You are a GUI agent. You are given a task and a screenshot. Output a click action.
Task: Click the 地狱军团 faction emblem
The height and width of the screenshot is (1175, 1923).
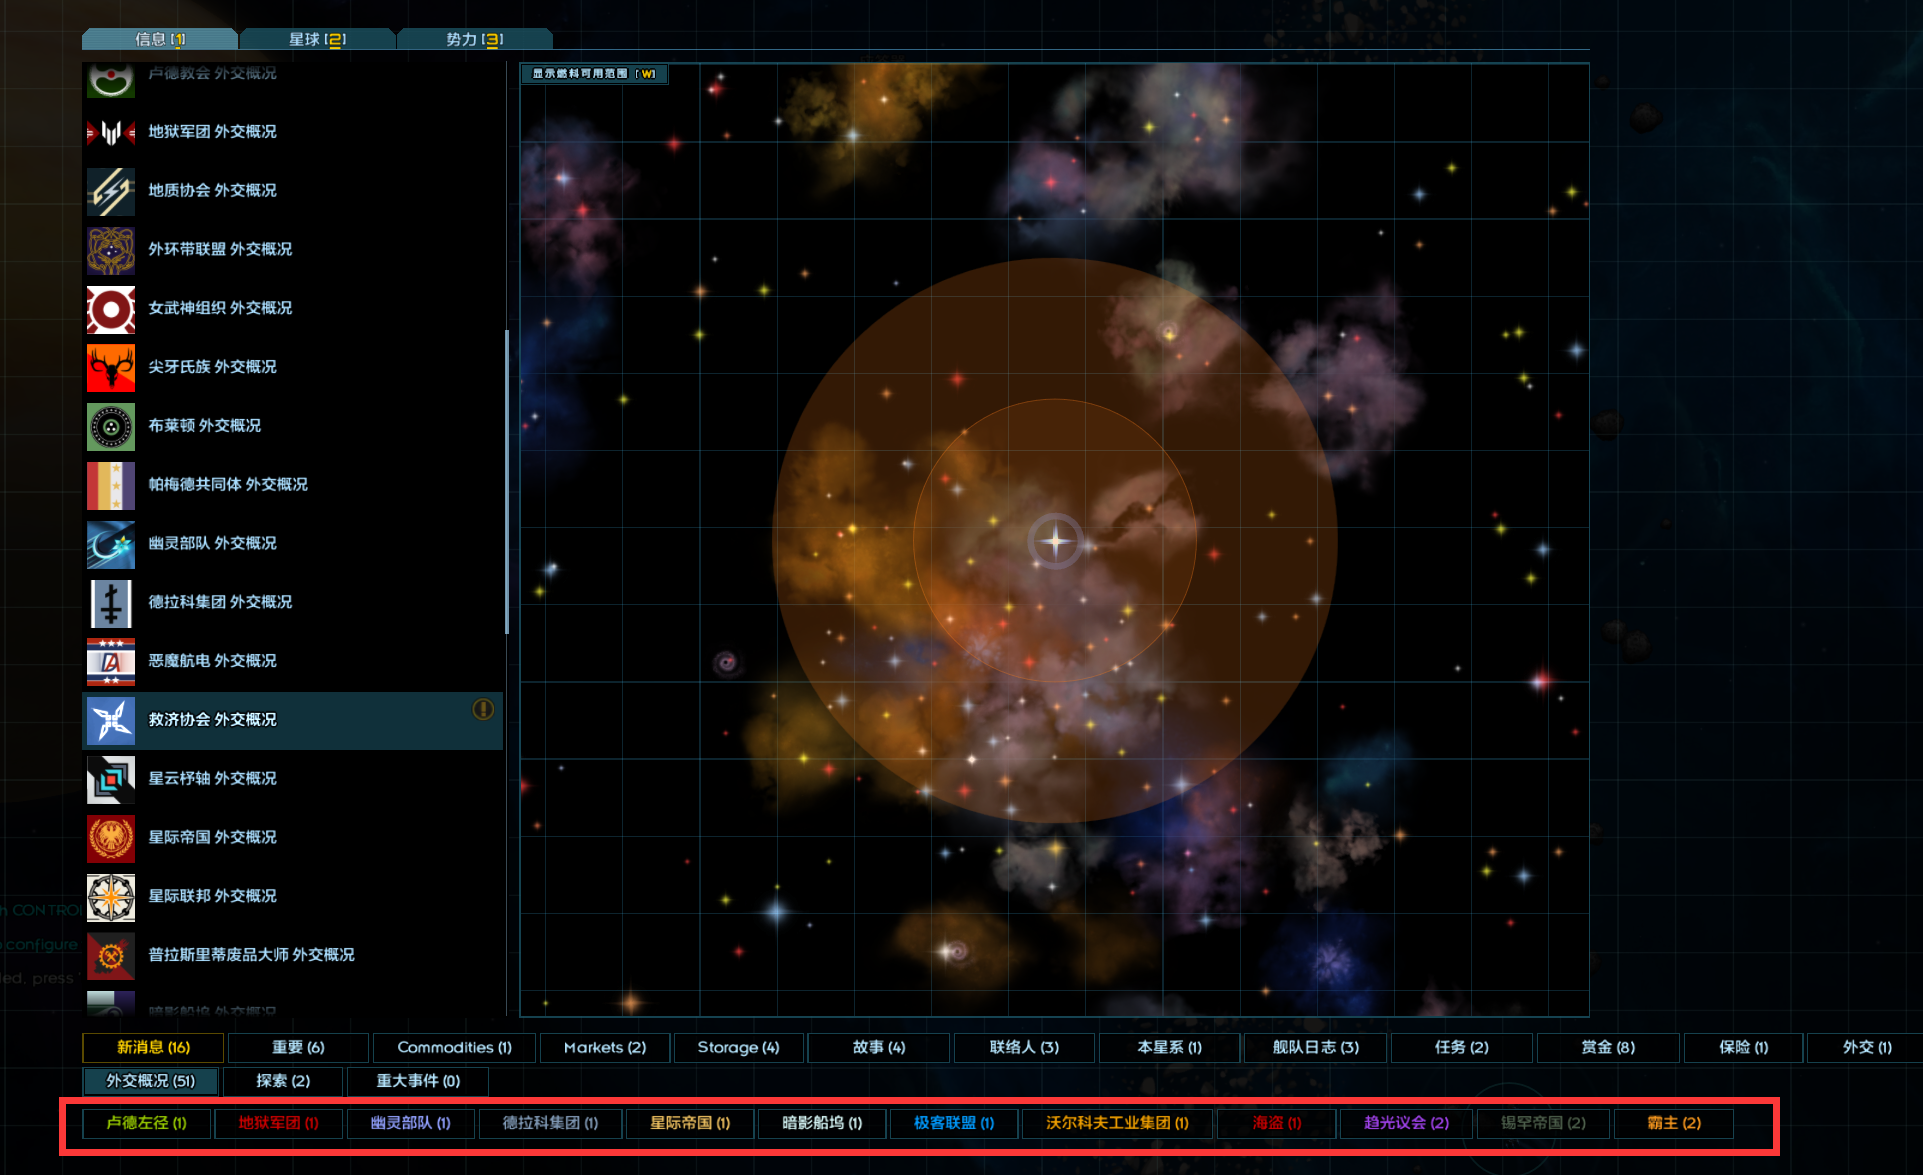(x=111, y=132)
